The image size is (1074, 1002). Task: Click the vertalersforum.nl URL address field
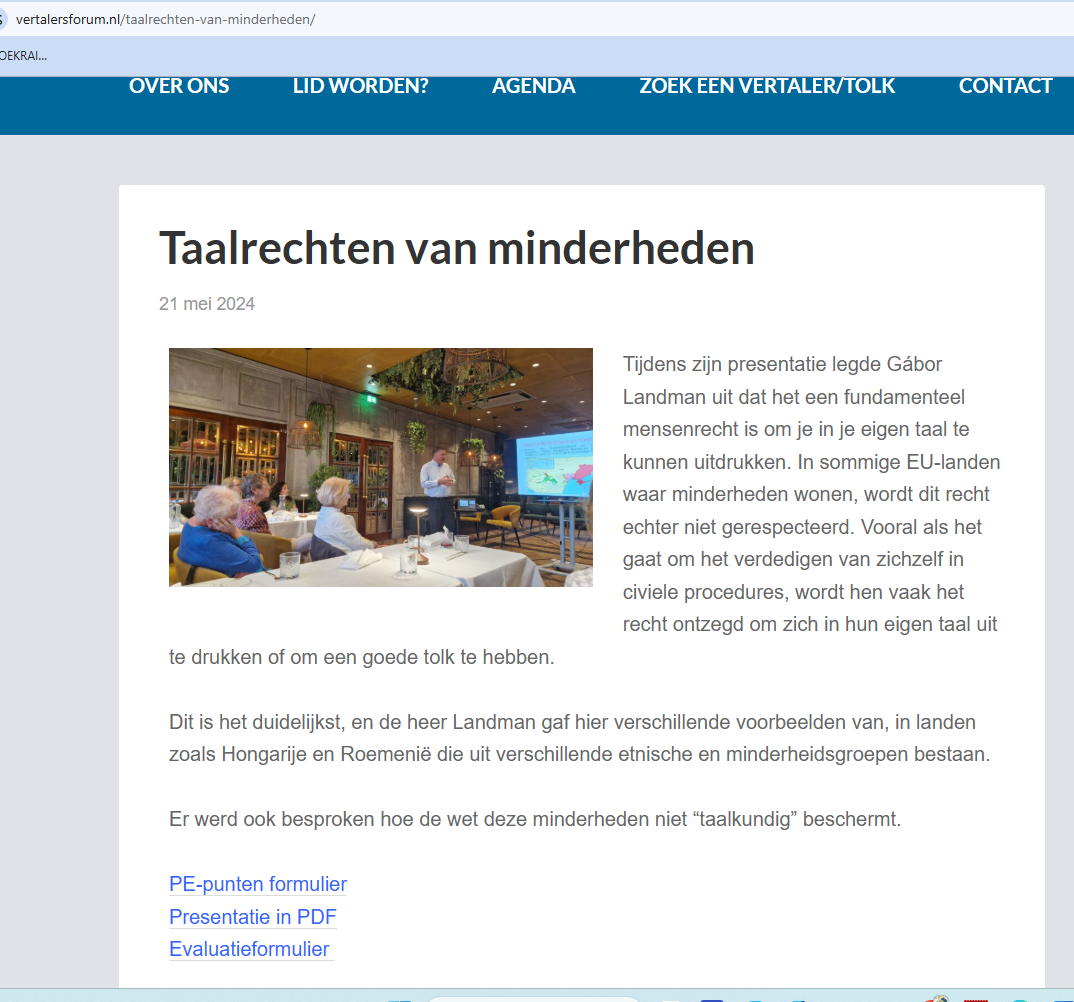pyautogui.click(x=165, y=19)
